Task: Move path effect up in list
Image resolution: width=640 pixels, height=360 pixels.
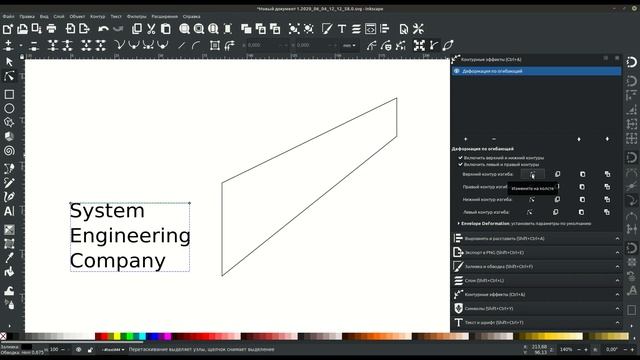Action: (579, 139)
